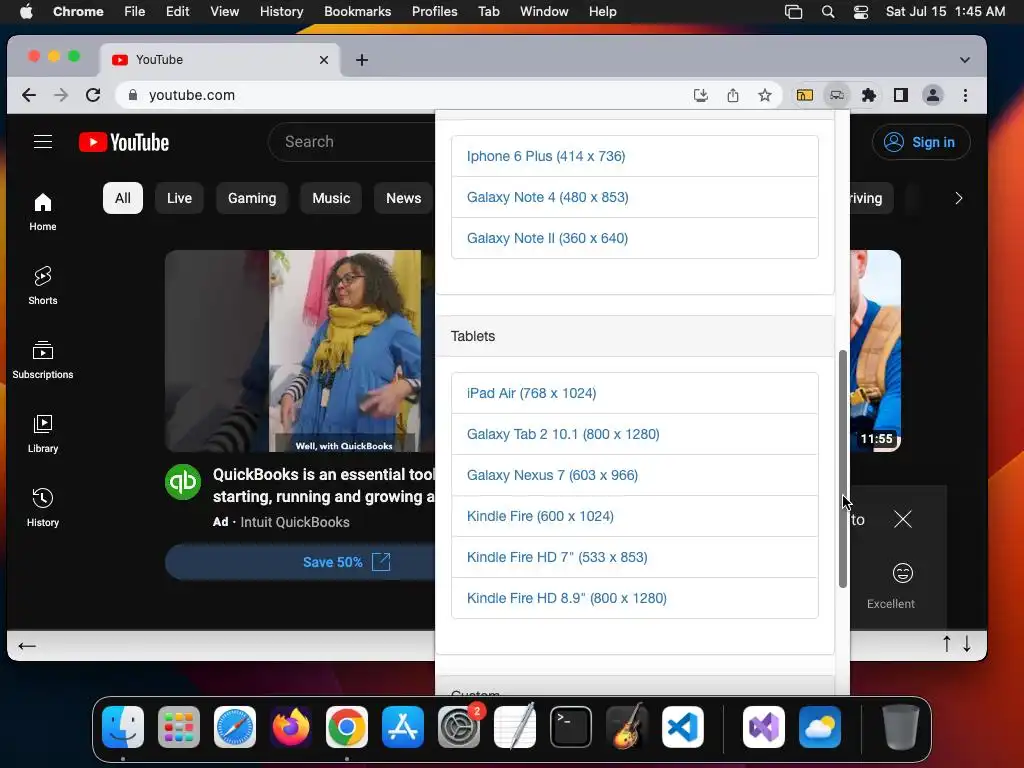Open Library in the sidebar

(42, 434)
